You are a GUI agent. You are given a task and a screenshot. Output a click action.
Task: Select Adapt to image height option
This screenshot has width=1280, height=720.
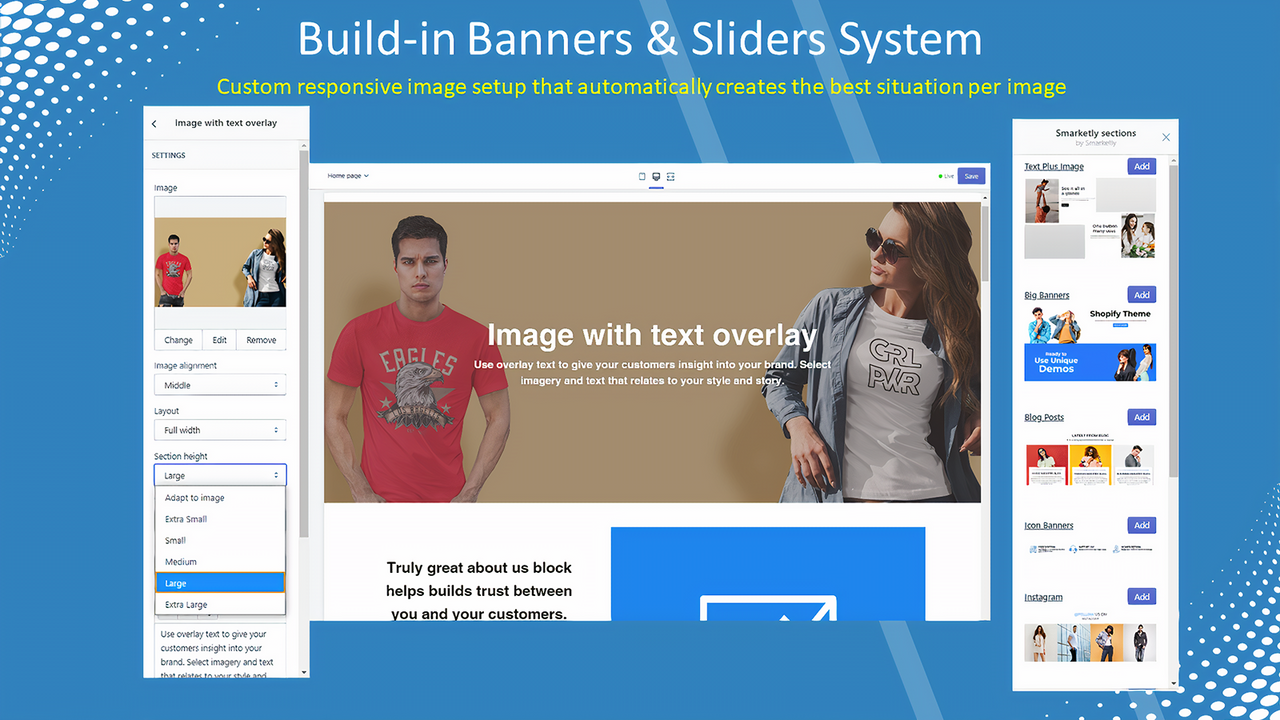(194, 497)
